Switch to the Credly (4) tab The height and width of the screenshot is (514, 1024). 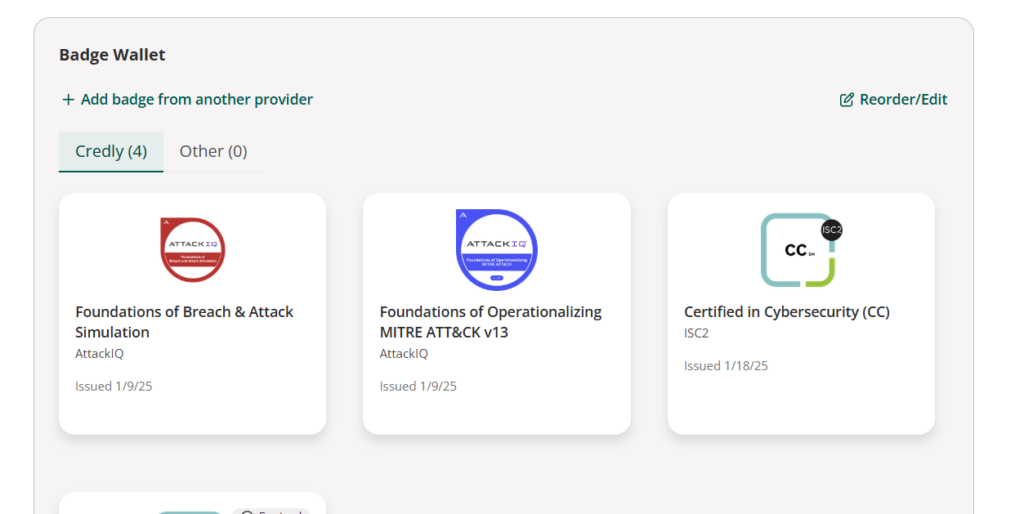(x=111, y=152)
